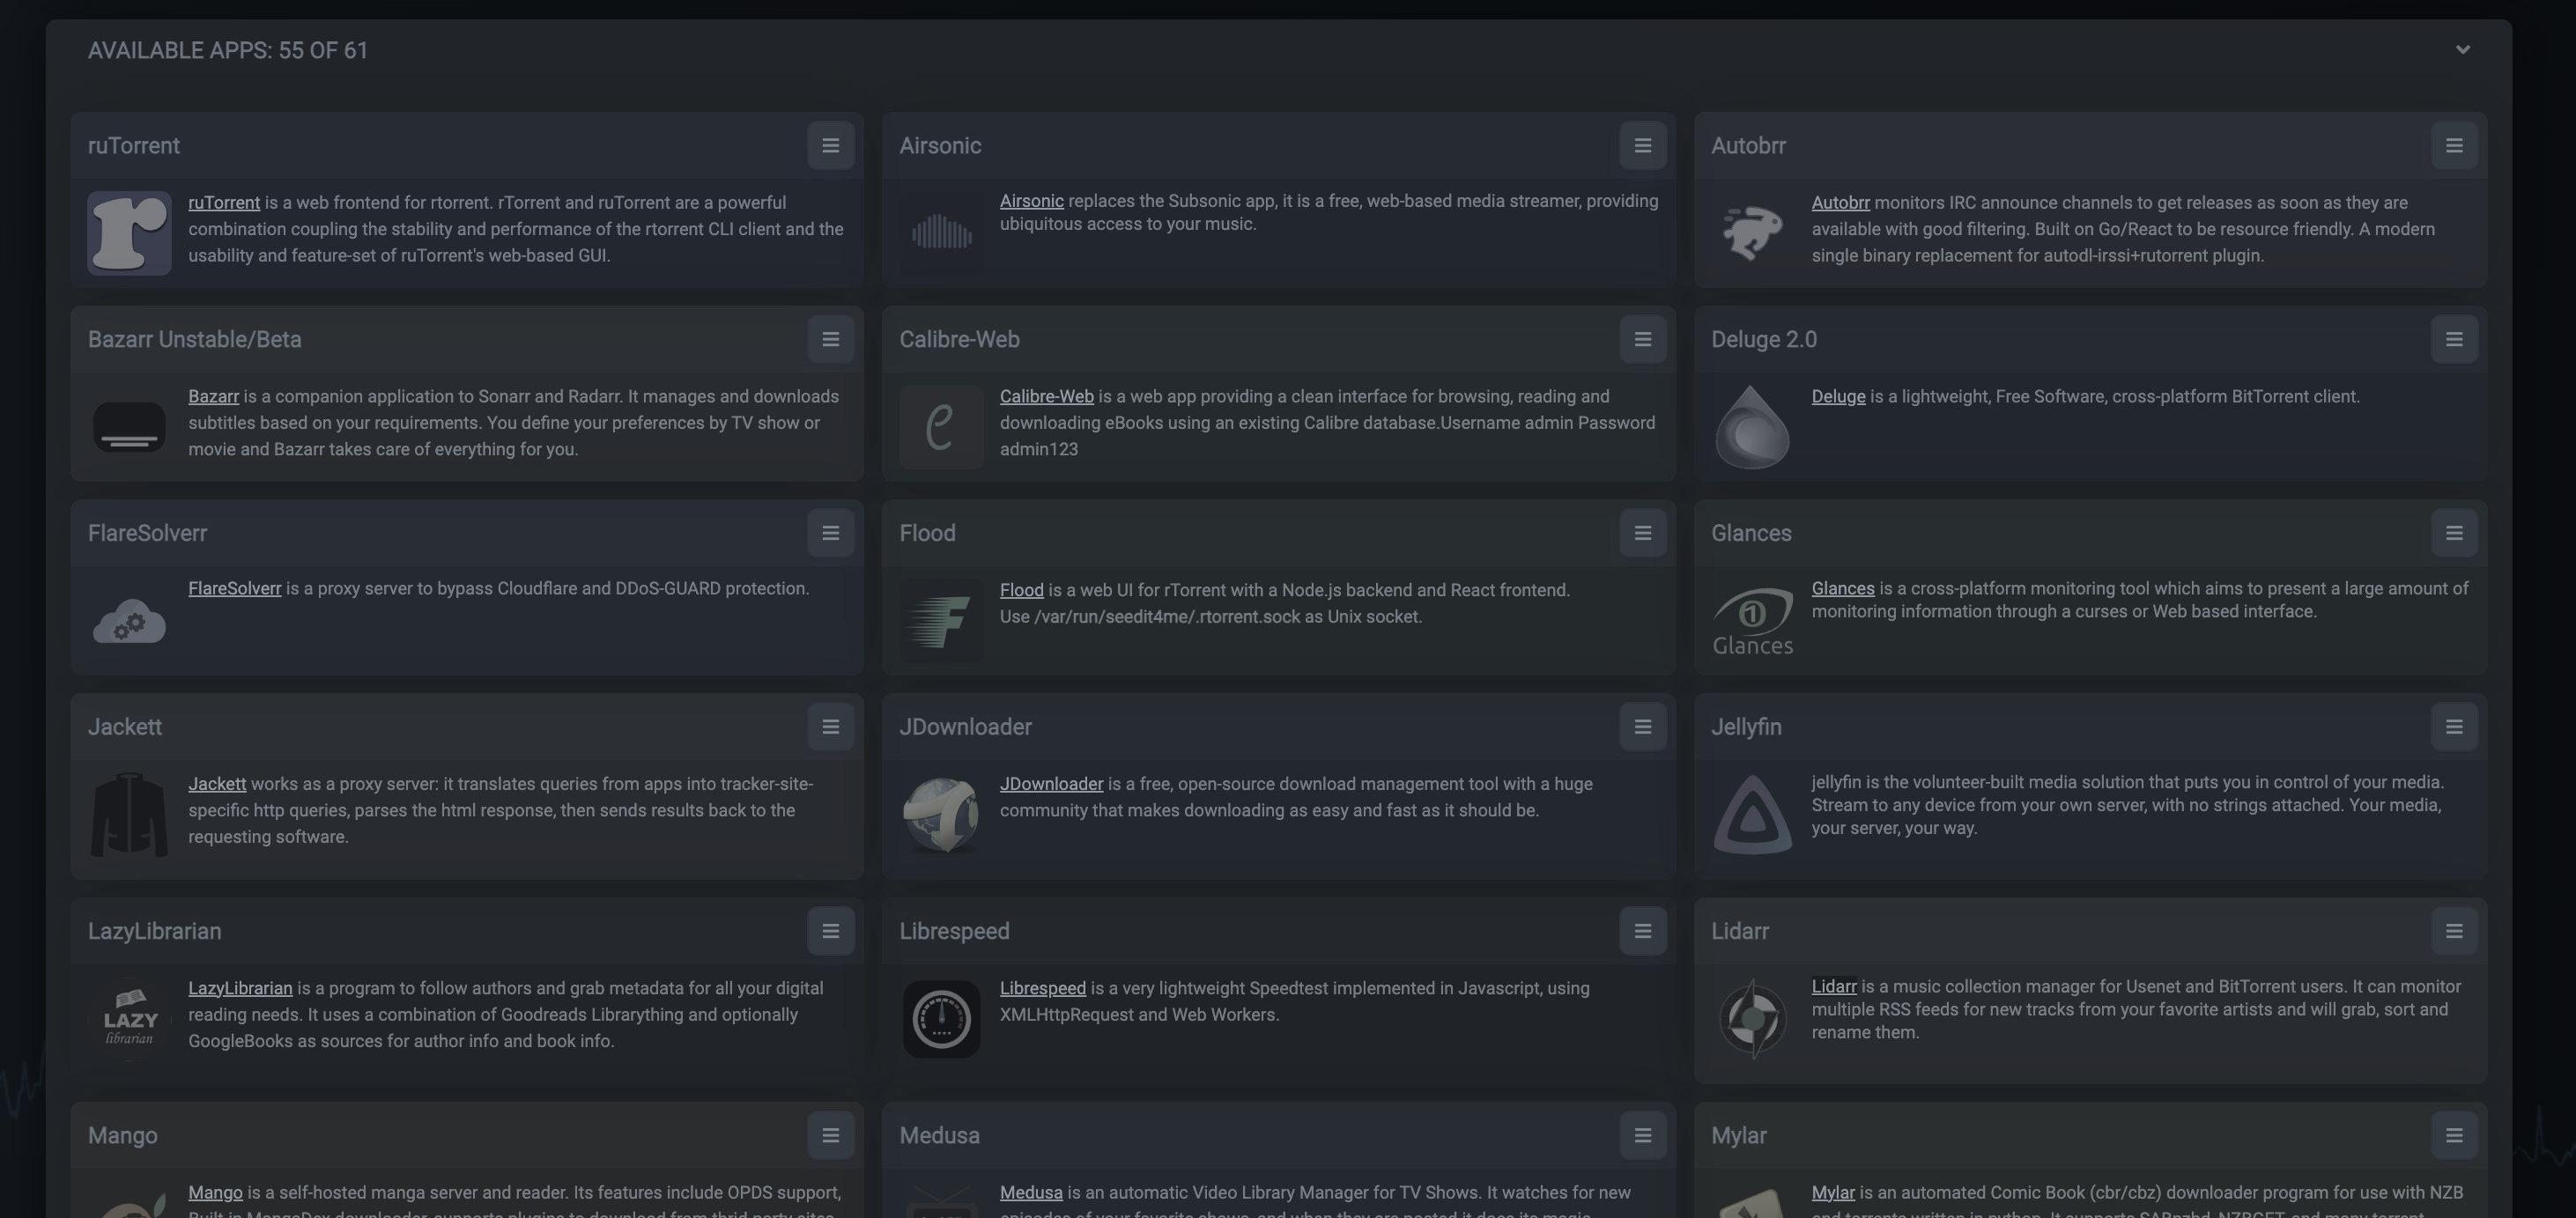
Task: Click the Jellyfin triangle logo
Action: (1753, 814)
